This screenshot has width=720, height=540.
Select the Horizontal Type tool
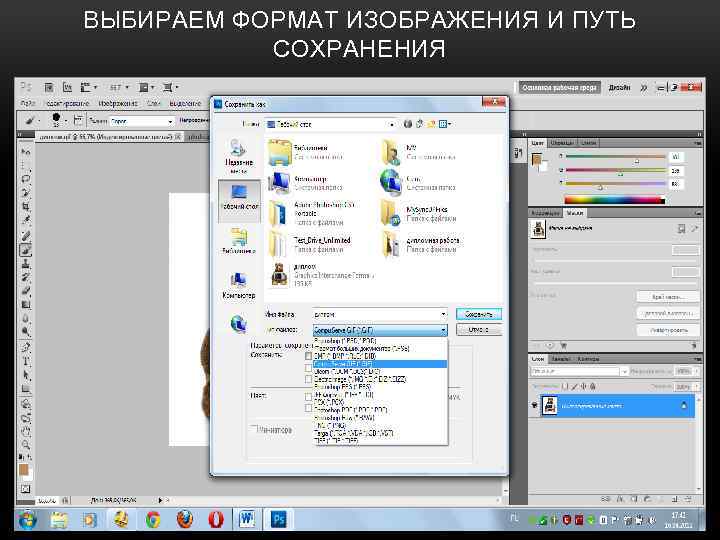[x=25, y=361]
